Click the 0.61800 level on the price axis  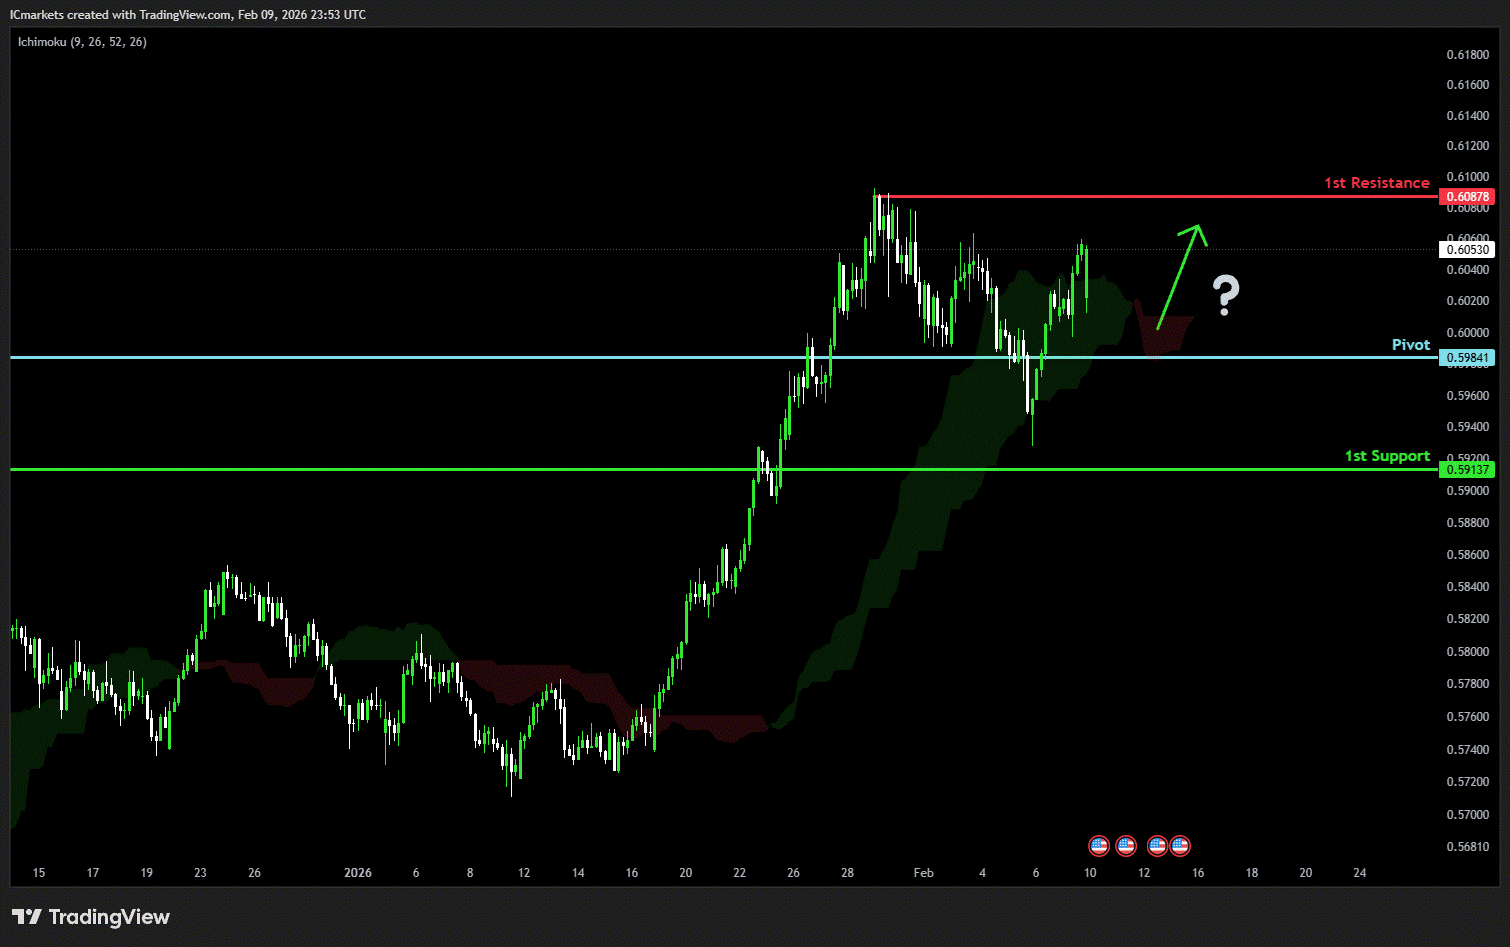(x=1467, y=55)
